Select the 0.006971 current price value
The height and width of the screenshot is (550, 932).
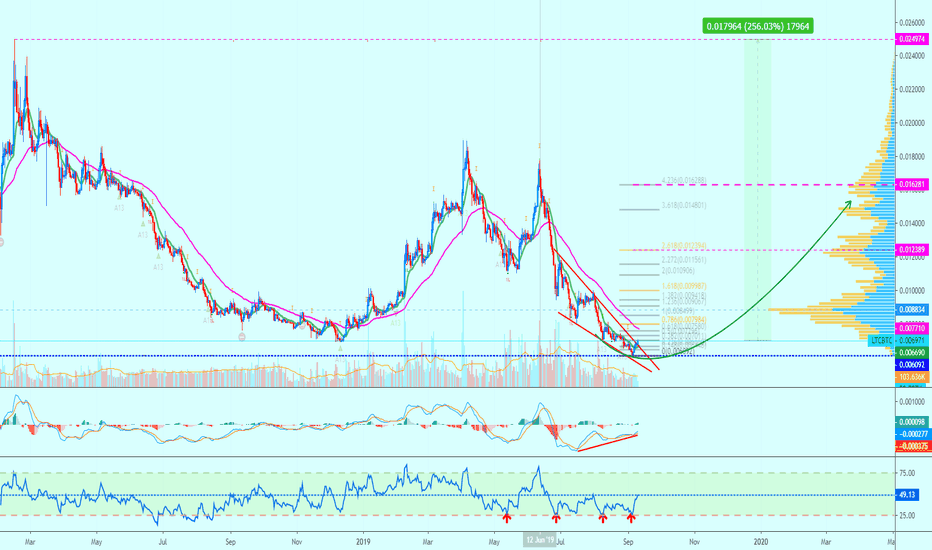[912, 341]
